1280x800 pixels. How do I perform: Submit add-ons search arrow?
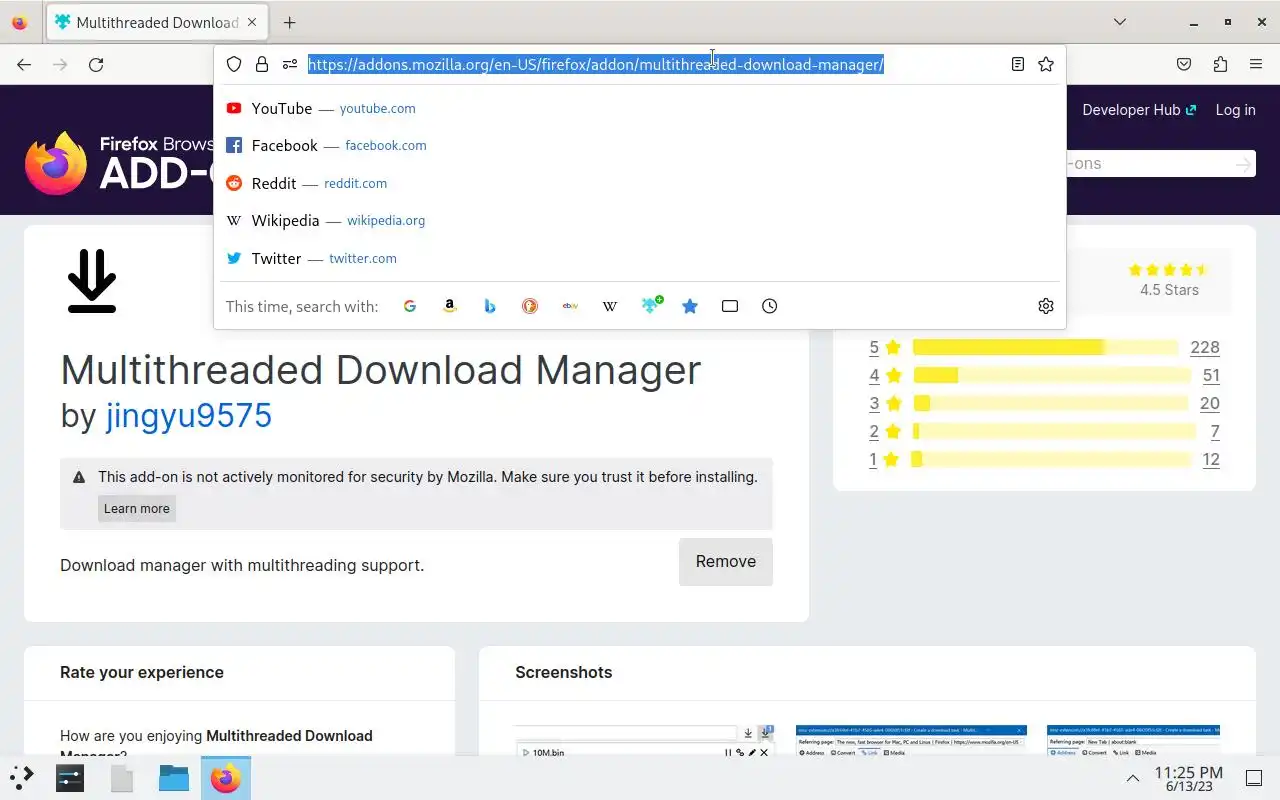[x=1243, y=163]
